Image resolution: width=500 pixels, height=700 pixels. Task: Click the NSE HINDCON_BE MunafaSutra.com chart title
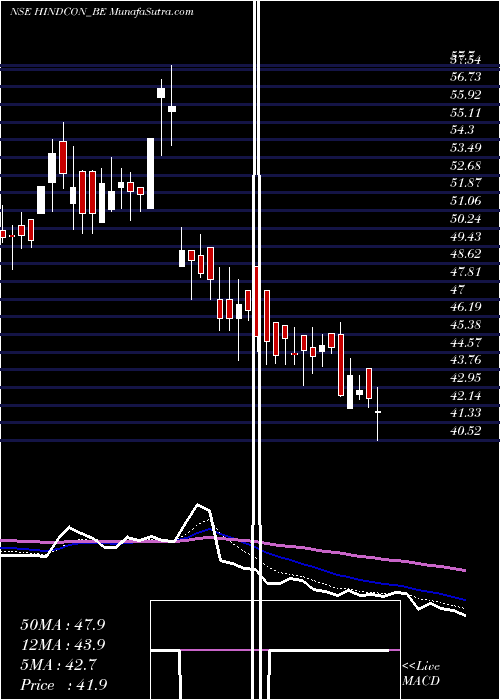102,12
